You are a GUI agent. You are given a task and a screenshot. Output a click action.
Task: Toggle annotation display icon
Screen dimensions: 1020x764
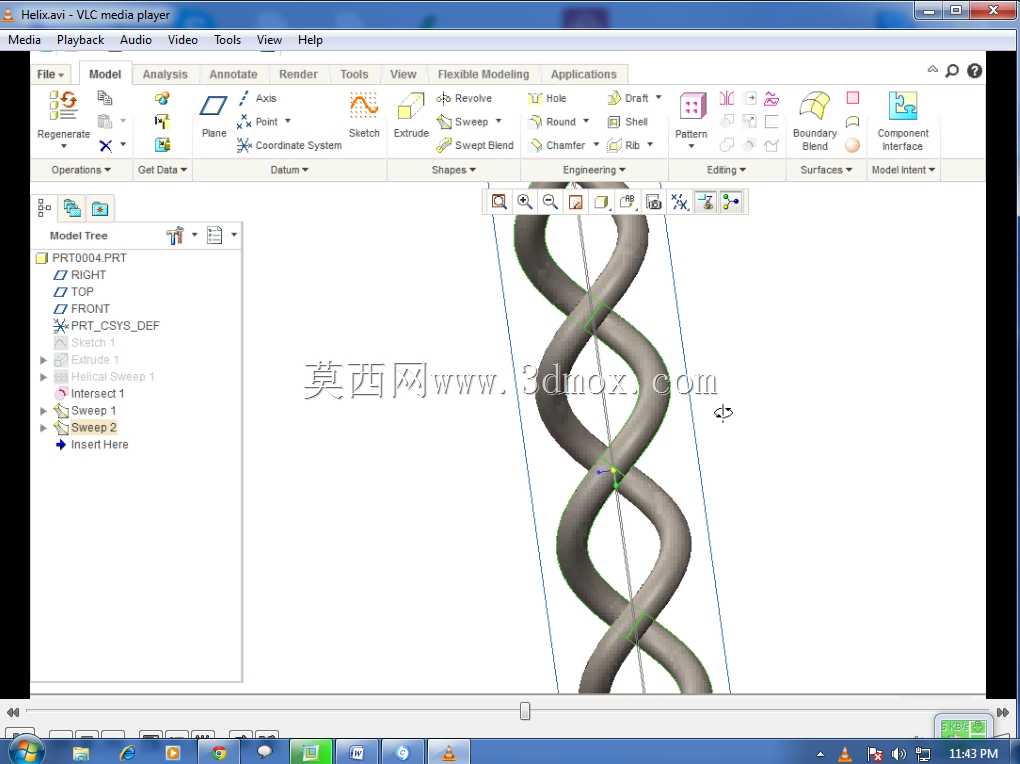click(x=705, y=202)
